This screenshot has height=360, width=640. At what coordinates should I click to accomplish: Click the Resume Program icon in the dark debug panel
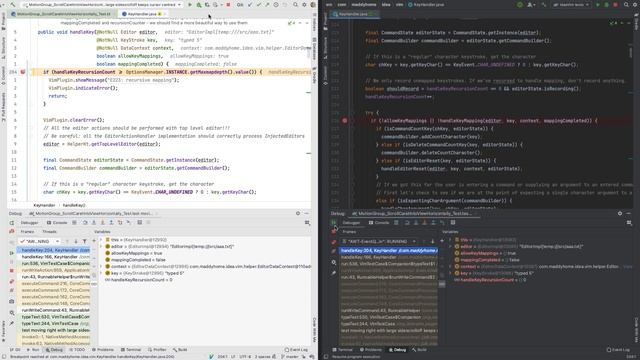click(x=334, y=223)
